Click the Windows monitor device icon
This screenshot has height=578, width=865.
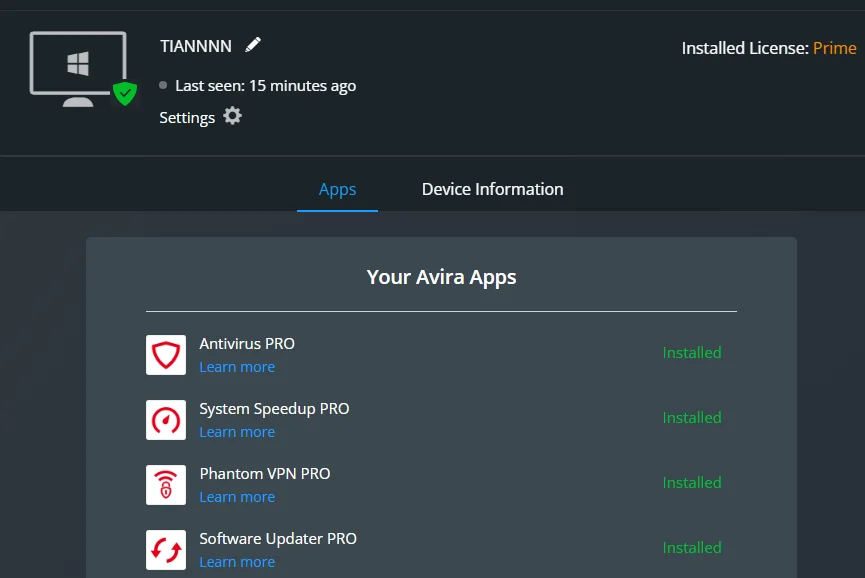(x=78, y=69)
